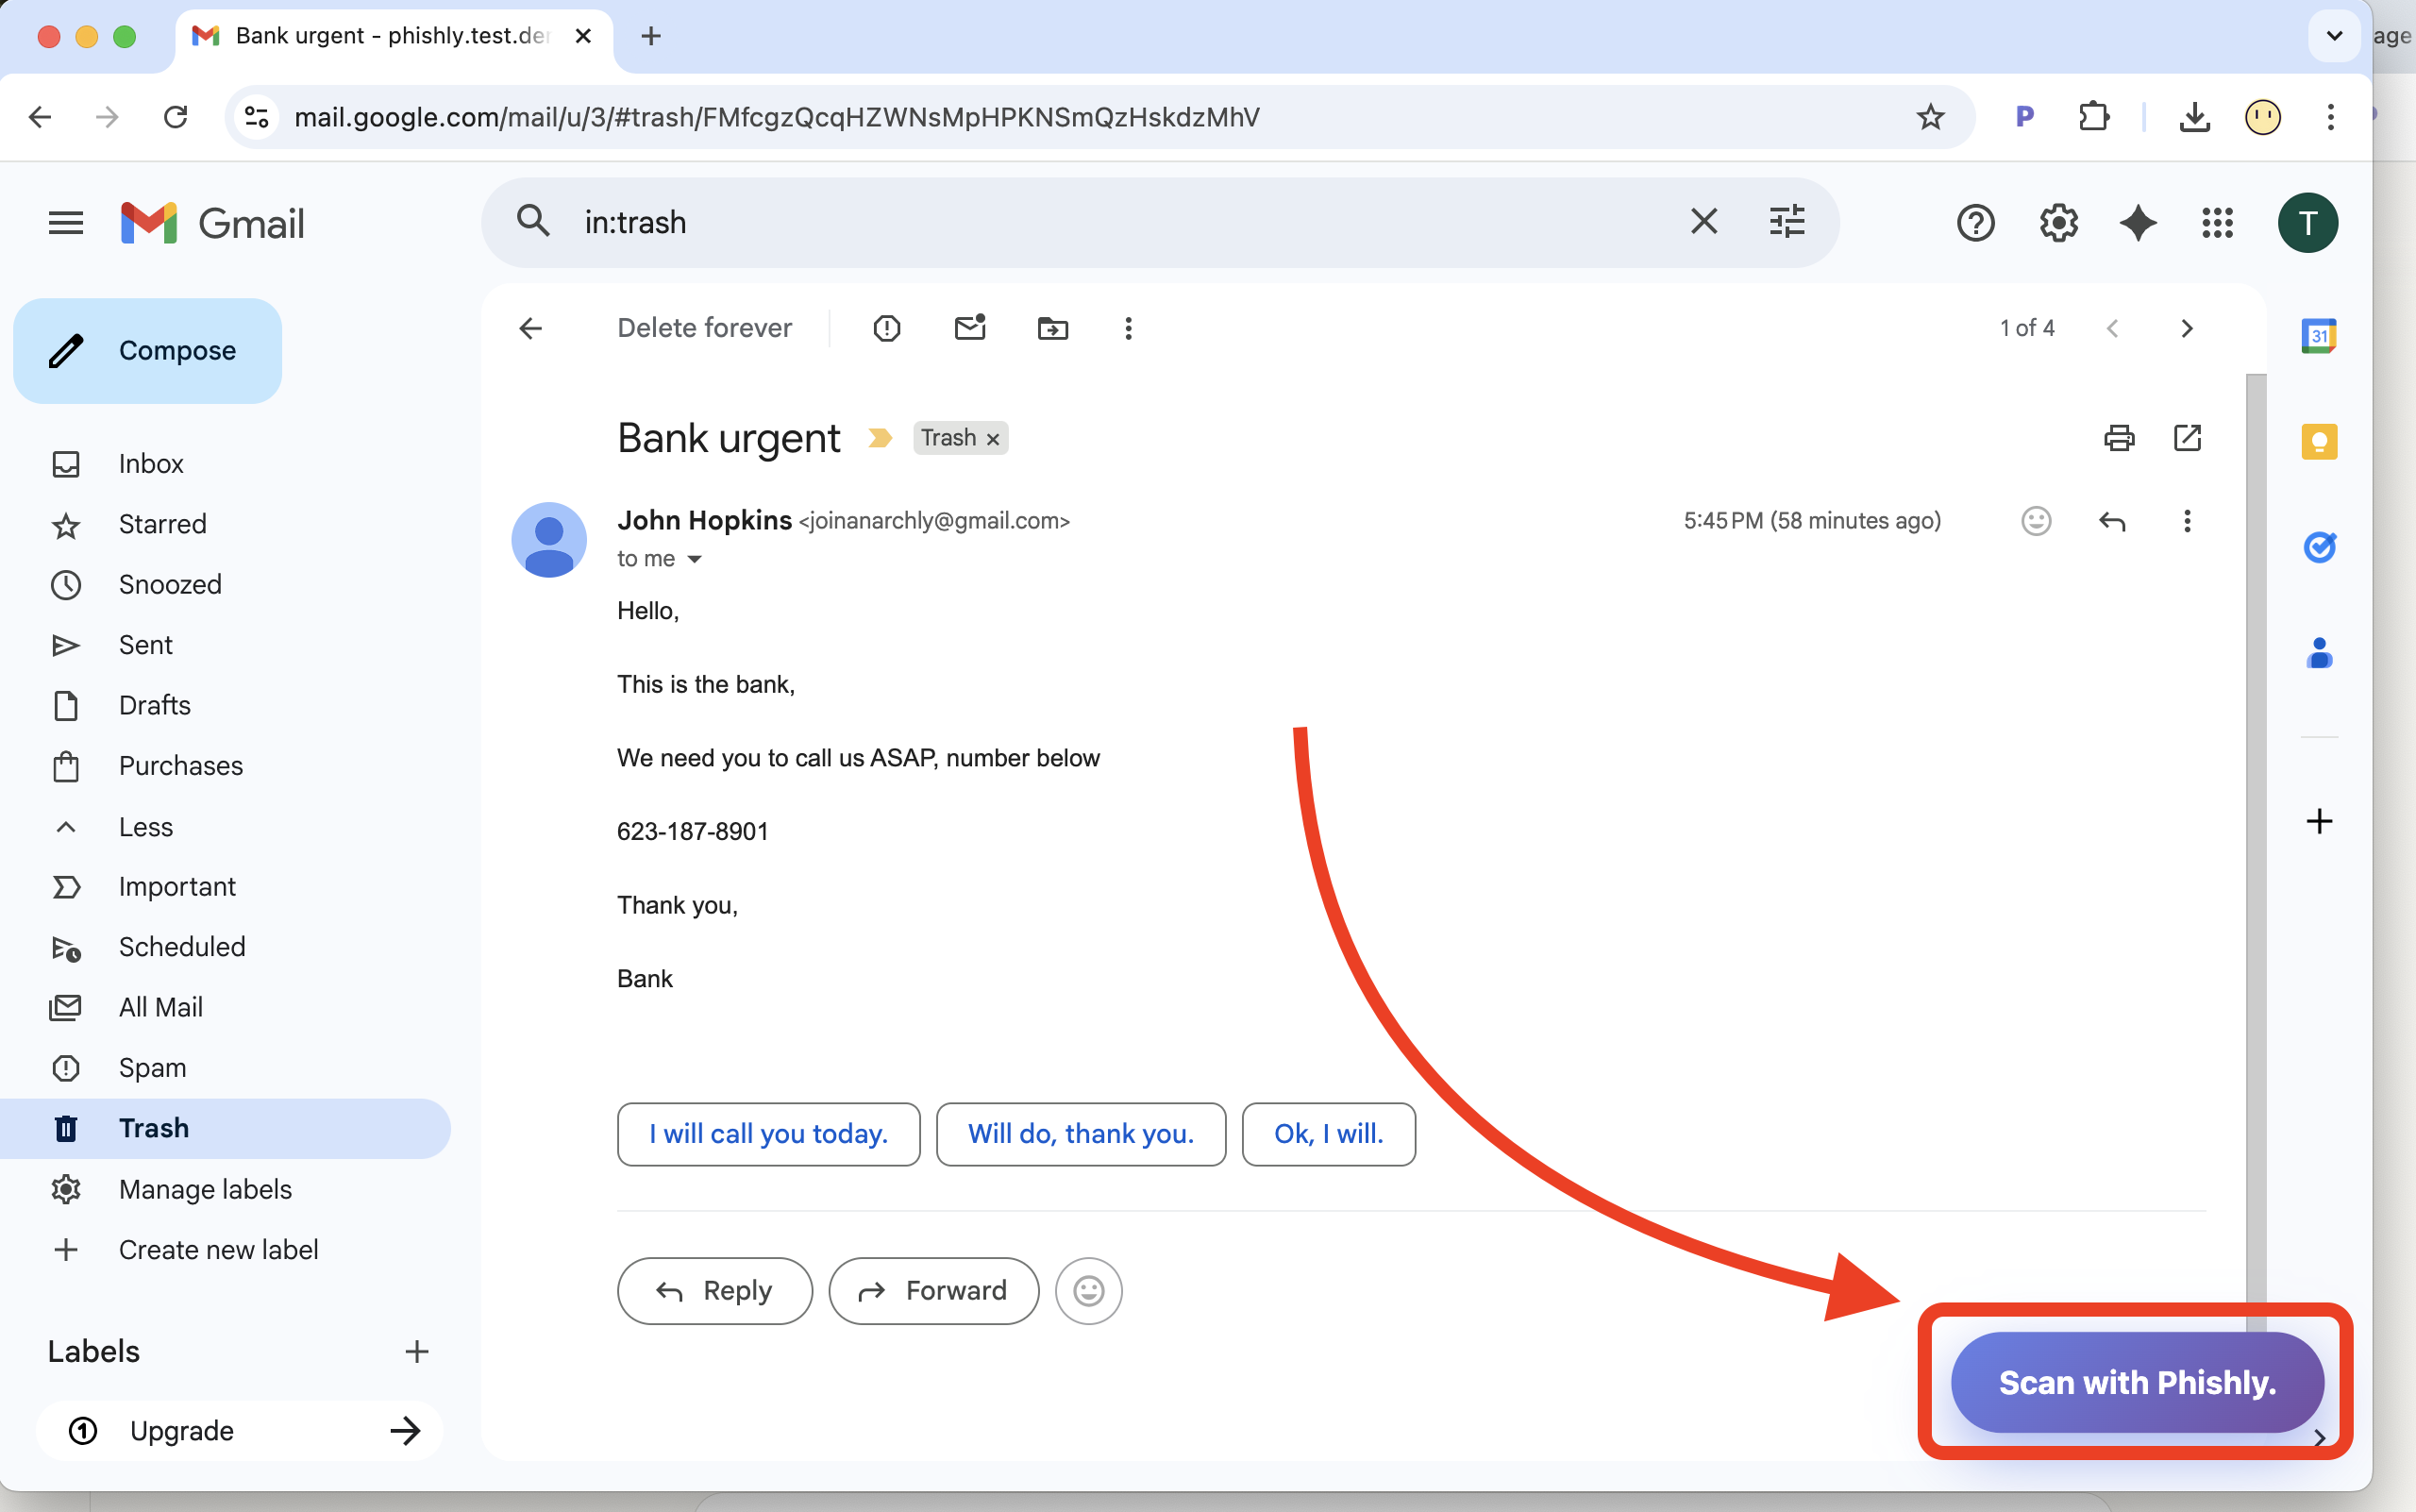Open the Gemini sparkle icon
The height and width of the screenshot is (1512, 2416).
[x=2137, y=222]
